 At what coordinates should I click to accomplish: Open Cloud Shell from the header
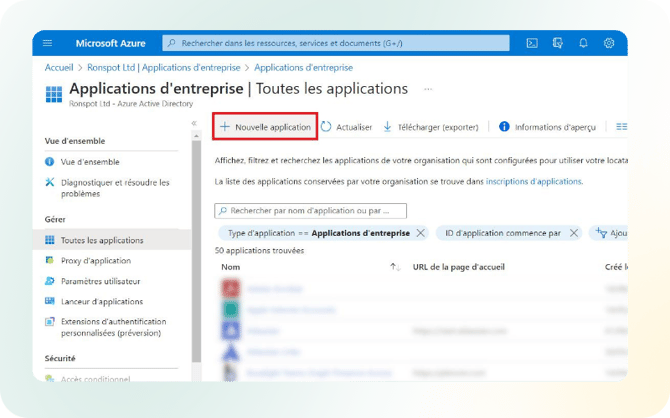(532, 43)
